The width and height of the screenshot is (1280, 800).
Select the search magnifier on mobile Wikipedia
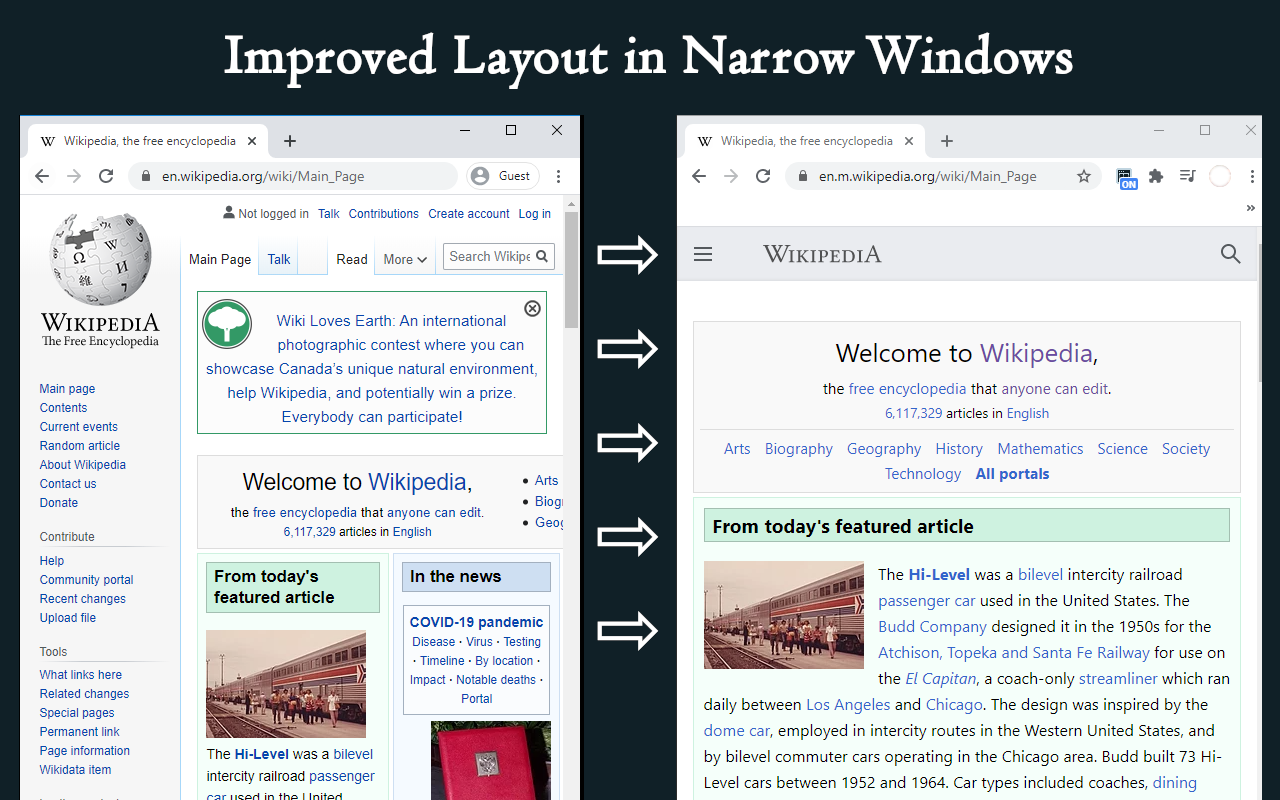pos(1230,254)
